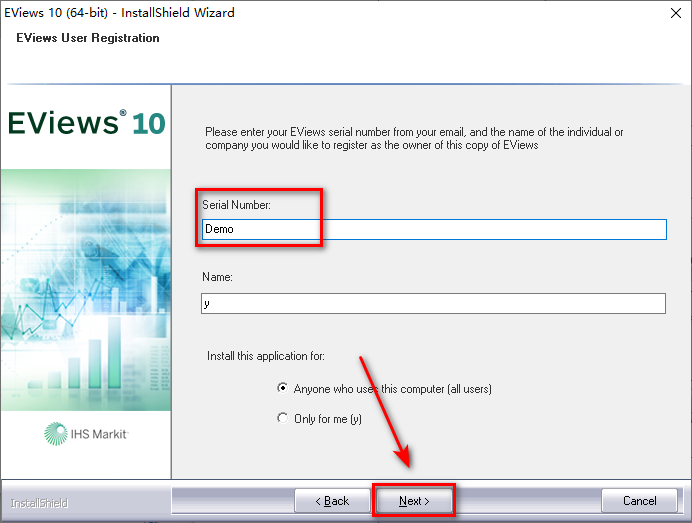The image size is (692, 523).
Task: Click the Next button
Action: coord(414,500)
